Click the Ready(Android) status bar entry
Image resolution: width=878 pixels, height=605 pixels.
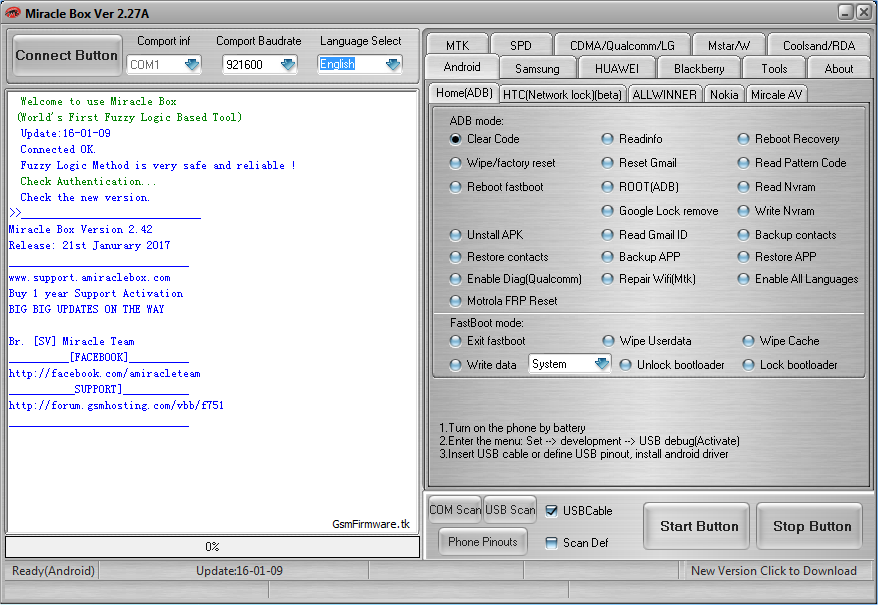(53, 571)
